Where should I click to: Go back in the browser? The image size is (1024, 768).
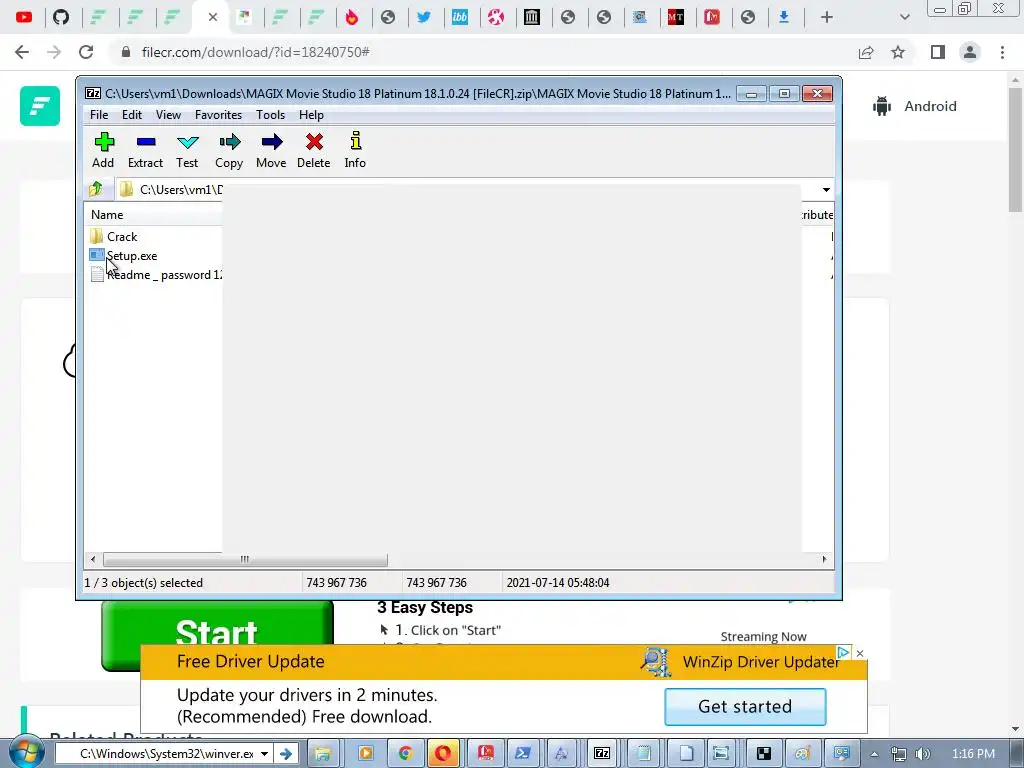(x=22, y=52)
